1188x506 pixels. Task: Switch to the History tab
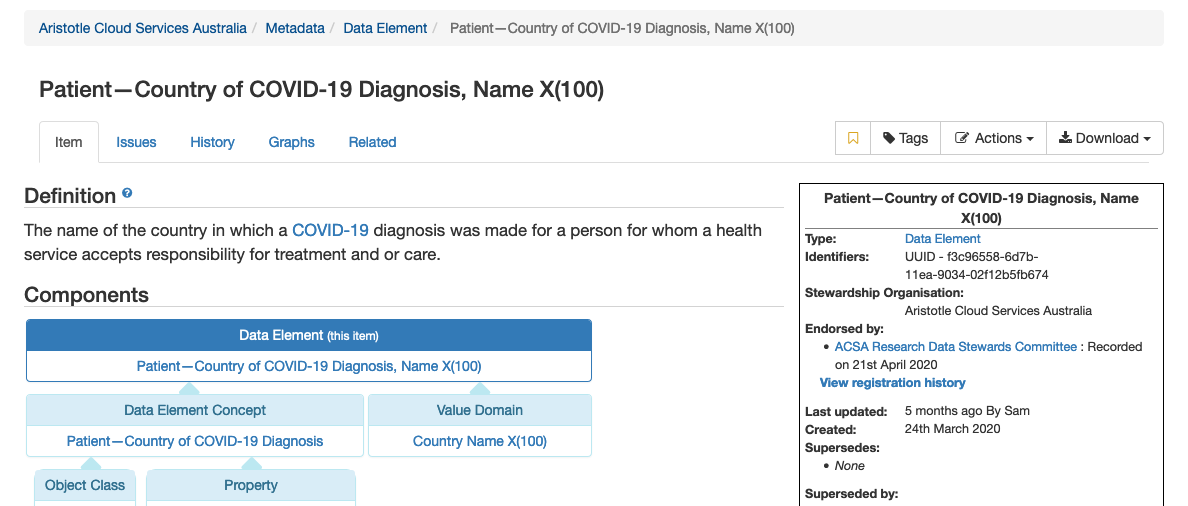pos(212,142)
